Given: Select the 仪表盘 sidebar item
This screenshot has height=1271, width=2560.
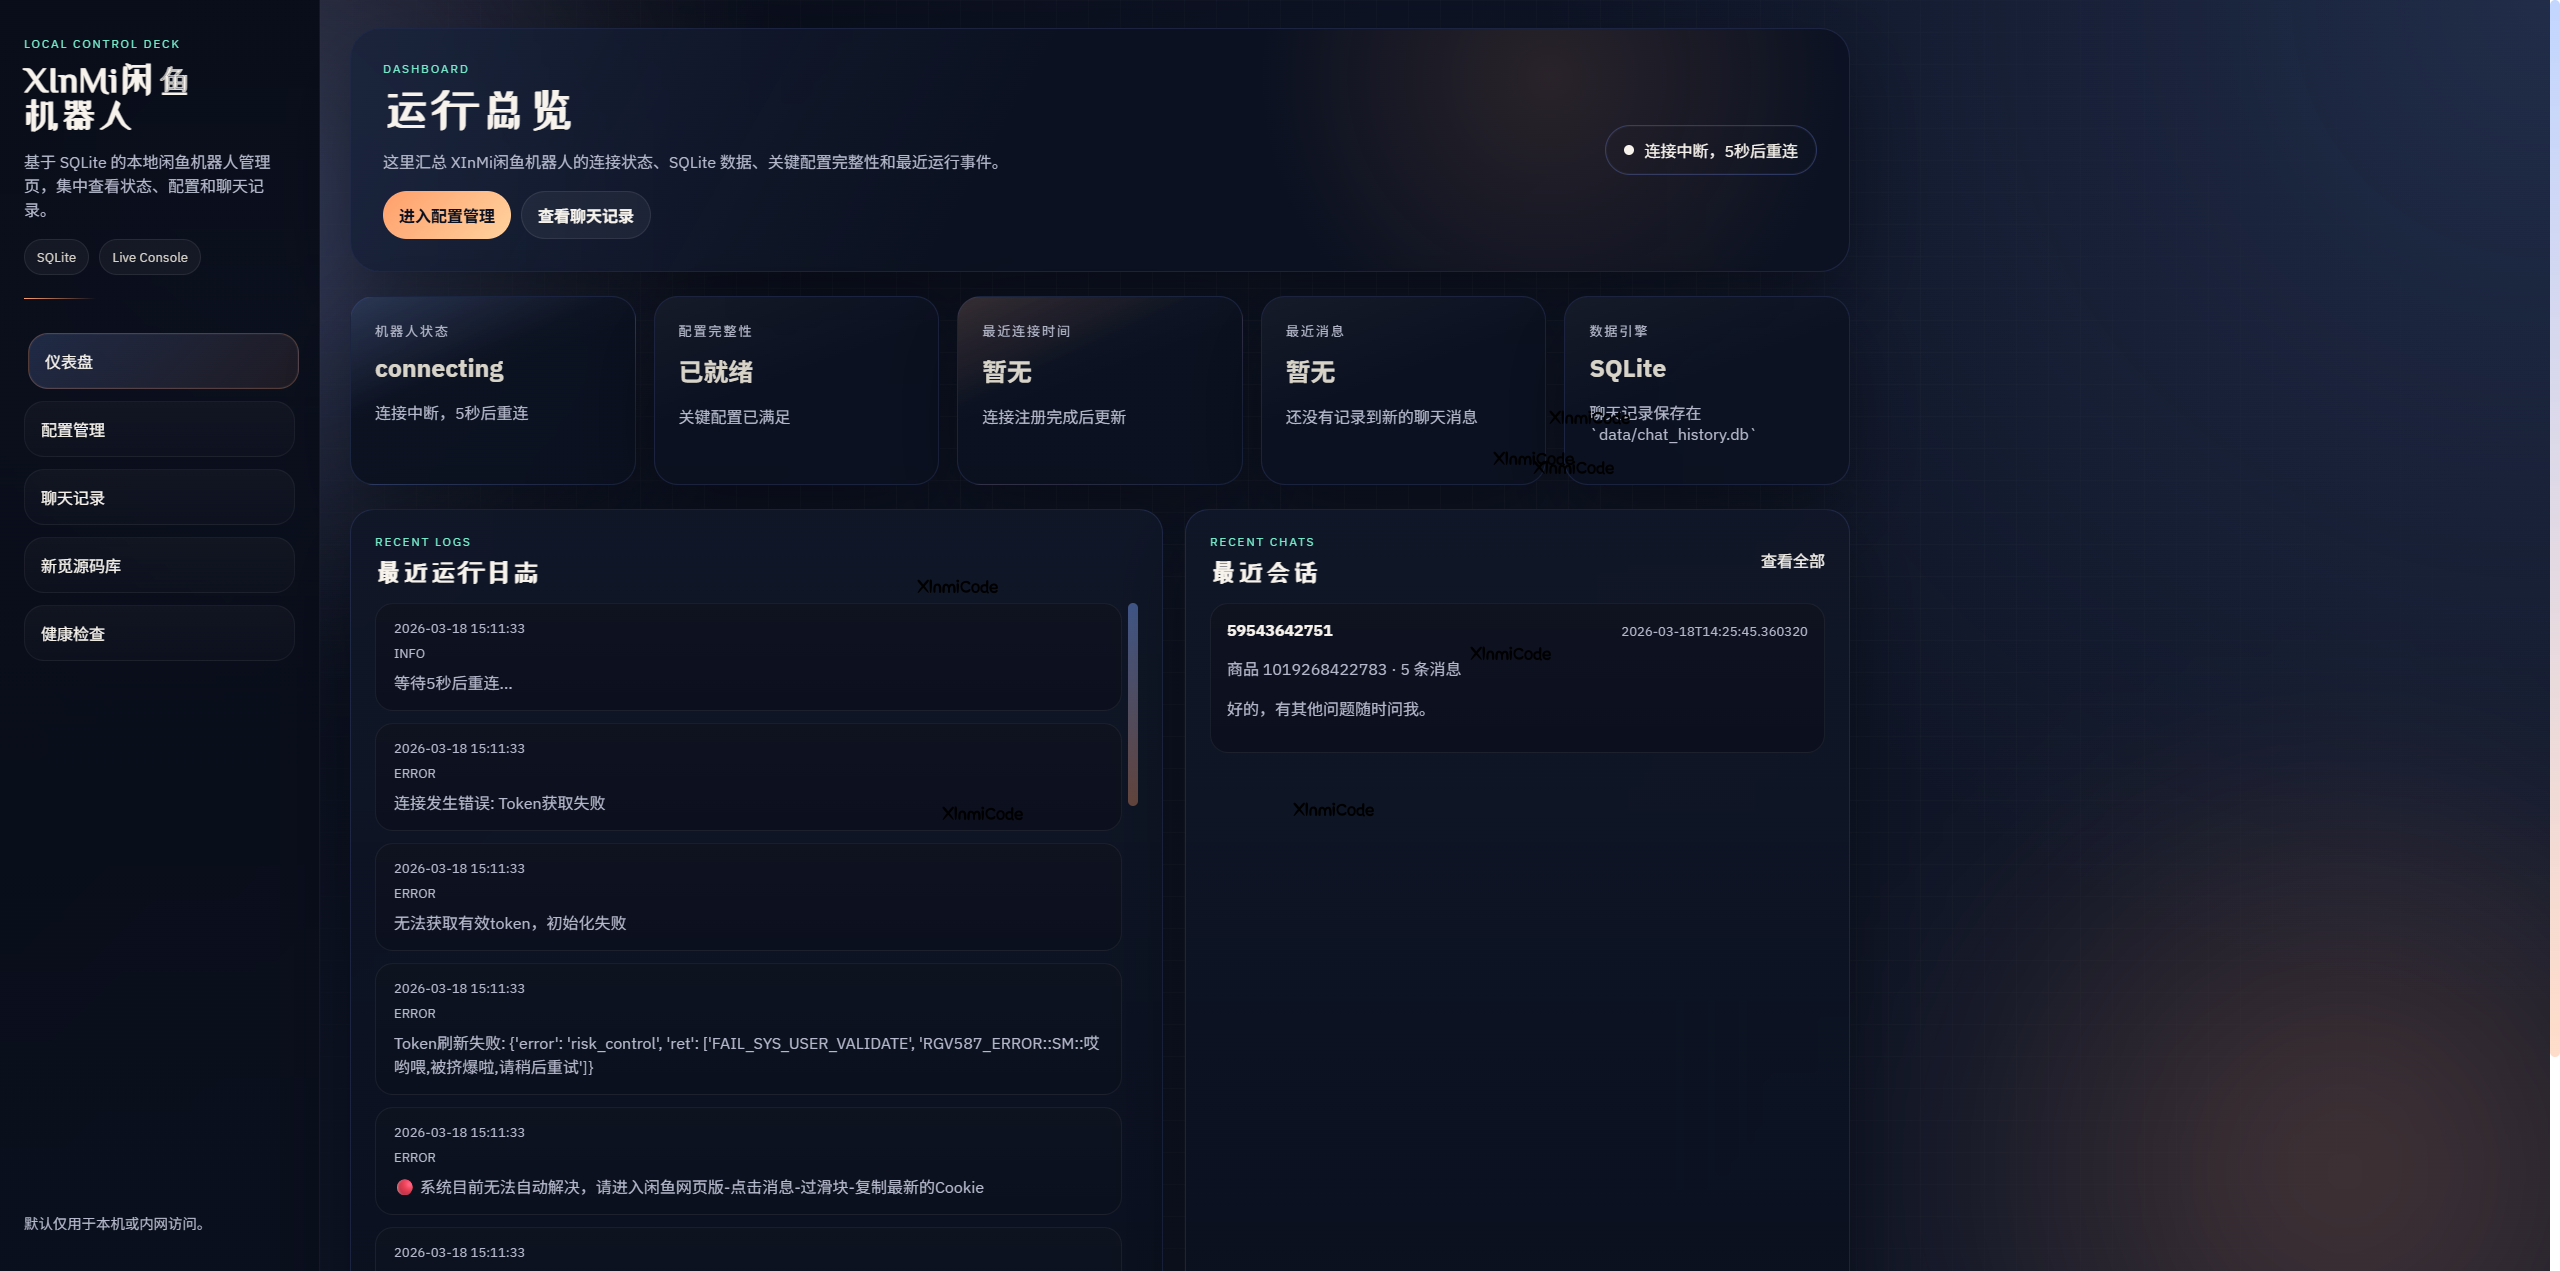Looking at the screenshot, I should (162, 361).
